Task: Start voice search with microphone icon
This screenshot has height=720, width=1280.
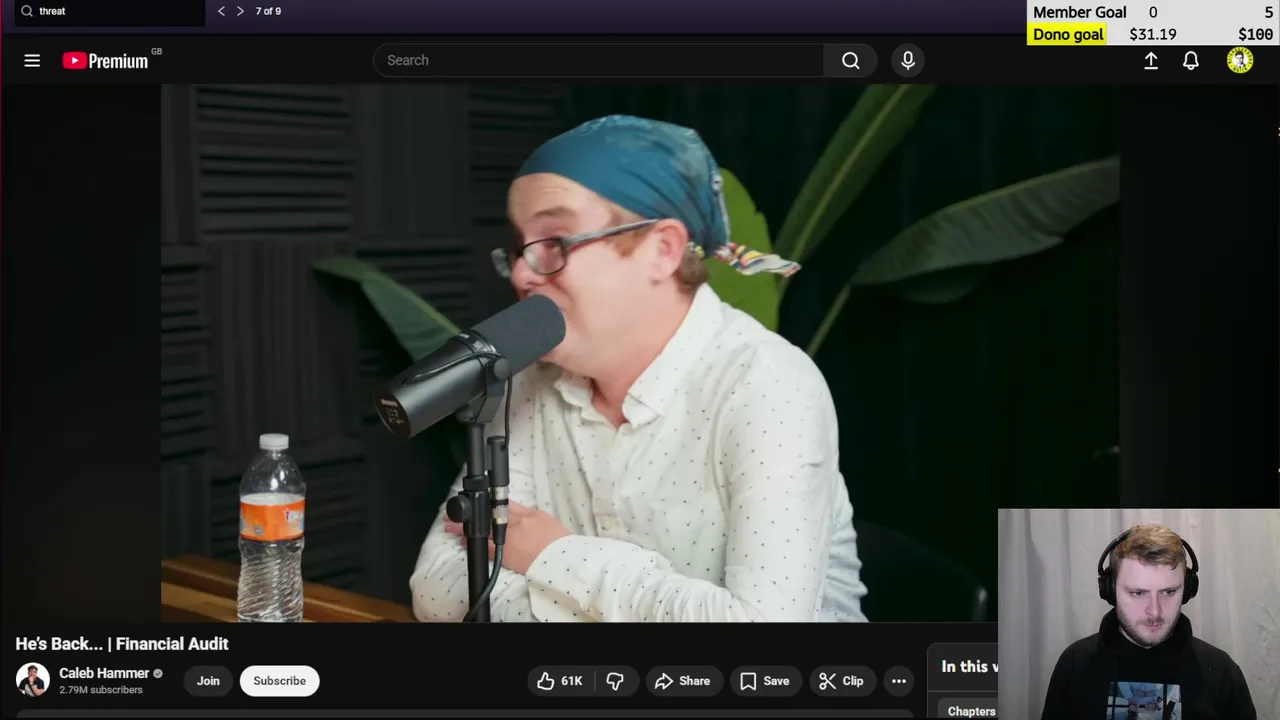Action: coord(908,60)
